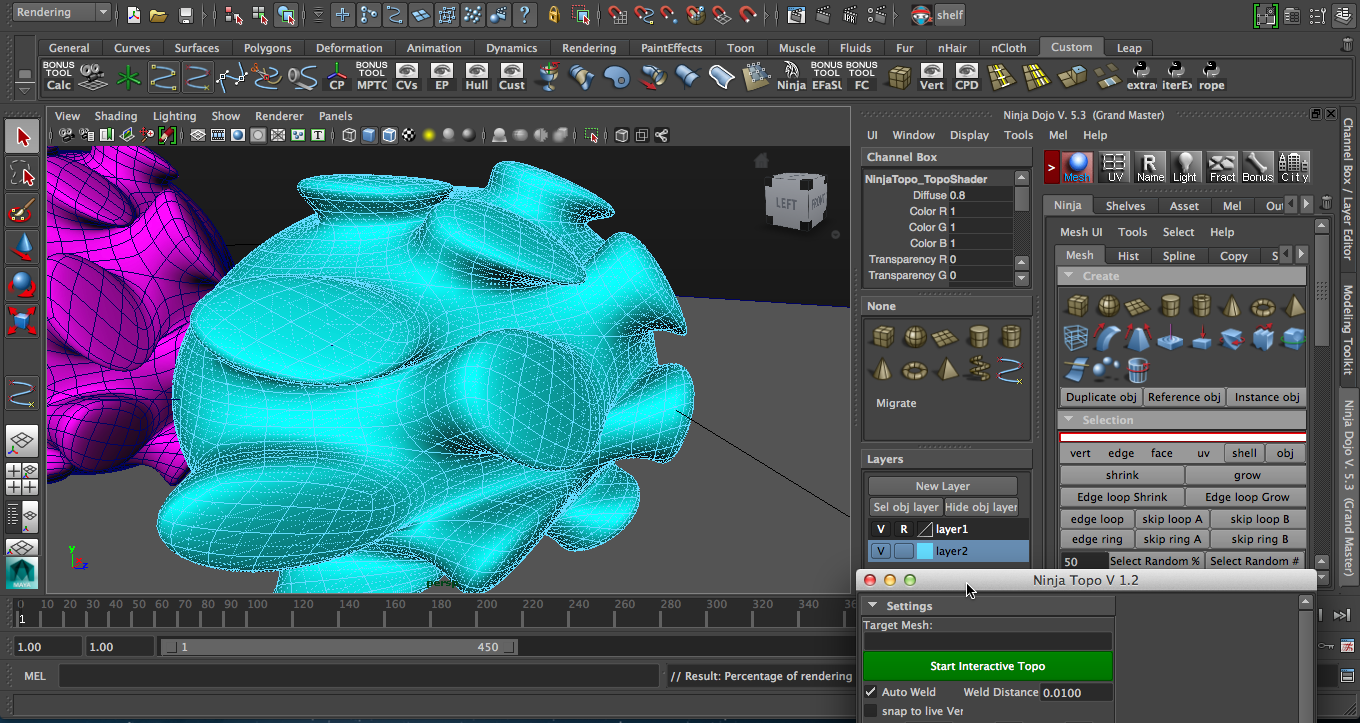This screenshot has width=1360, height=723.
Task: Open the Shelves tab in Ninja Dojo
Action: (1125, 206)
